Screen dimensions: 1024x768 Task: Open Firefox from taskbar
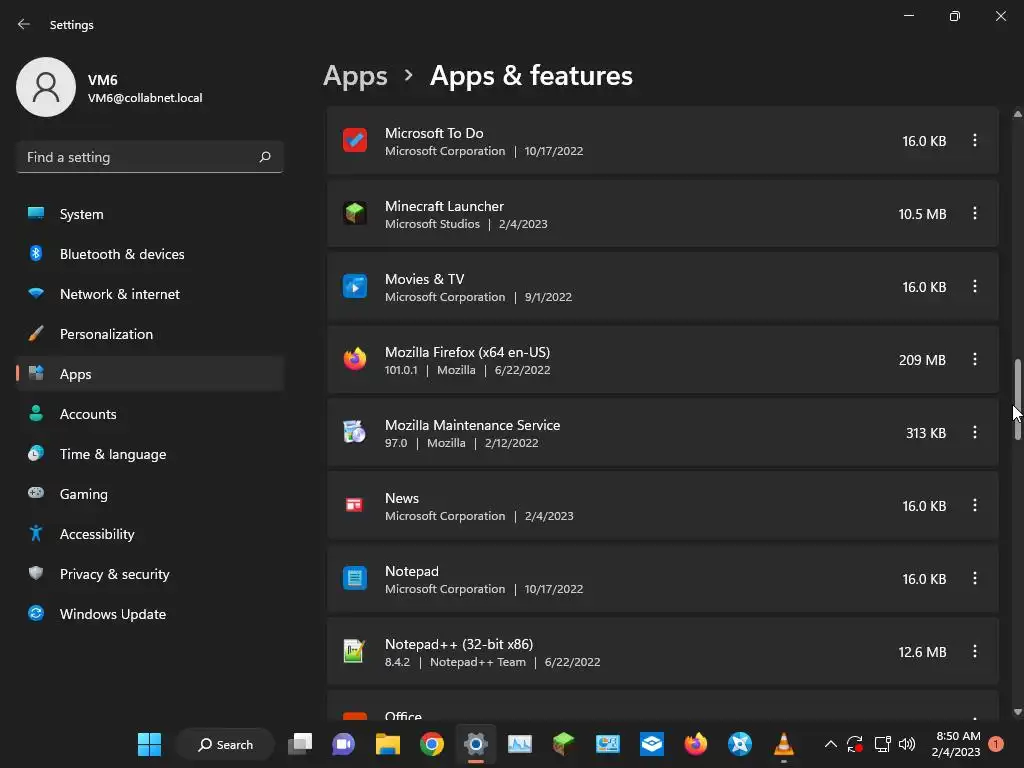(x=696, y=744)
